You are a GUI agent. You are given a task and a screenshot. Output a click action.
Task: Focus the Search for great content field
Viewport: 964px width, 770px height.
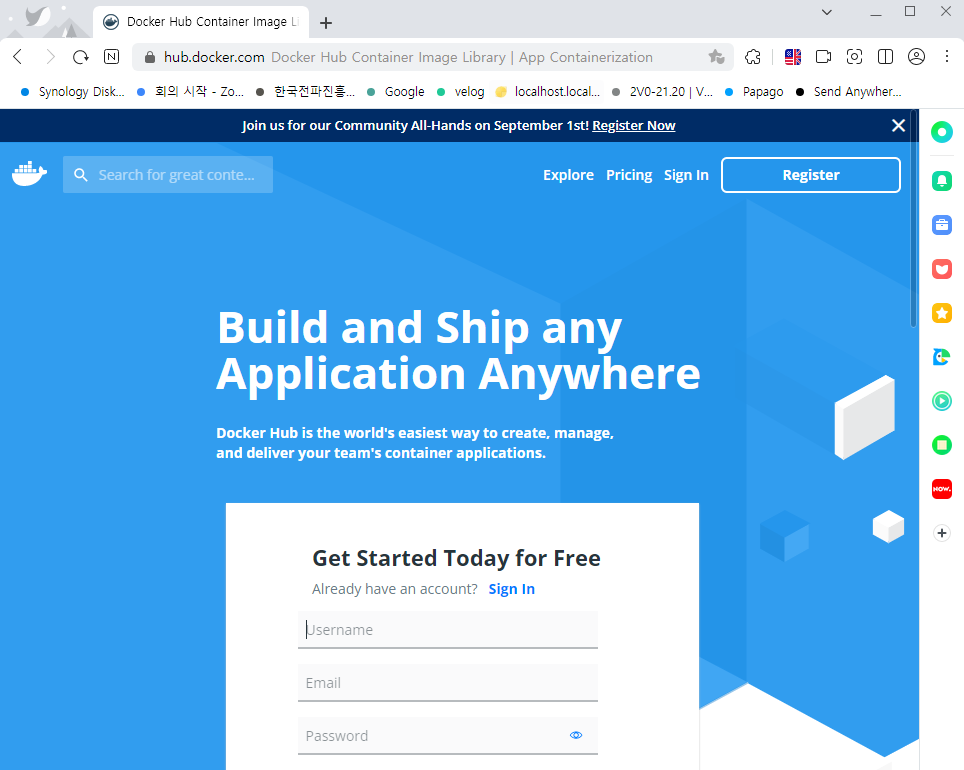point(168,175)
